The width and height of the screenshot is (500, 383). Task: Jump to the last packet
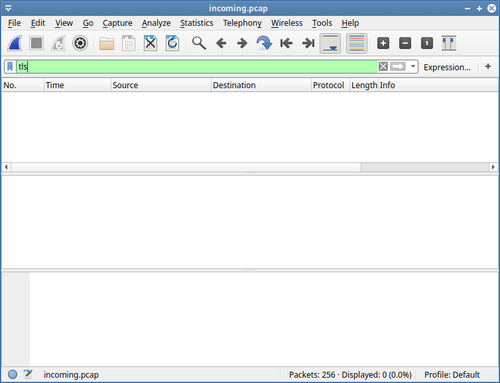[x=308, y=43]
